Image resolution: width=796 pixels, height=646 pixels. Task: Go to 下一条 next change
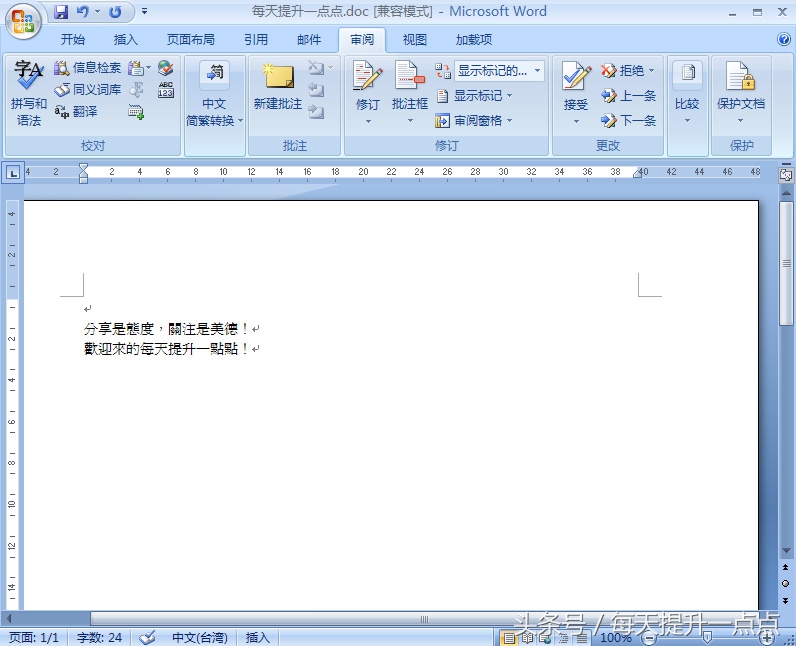click(x=628, y=120)
